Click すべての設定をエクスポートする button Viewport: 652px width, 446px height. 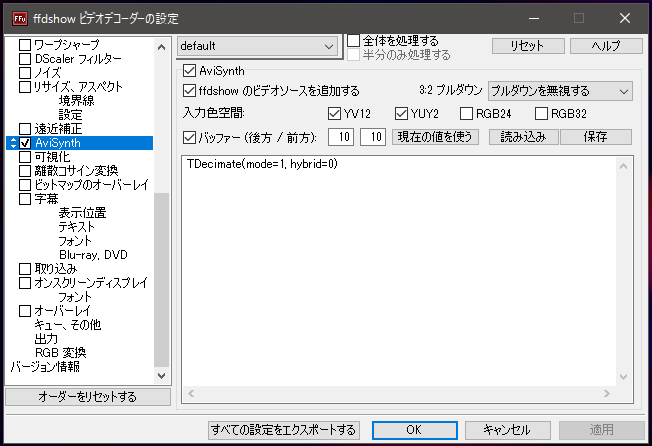pyautogui.click(x=284, y=430)
